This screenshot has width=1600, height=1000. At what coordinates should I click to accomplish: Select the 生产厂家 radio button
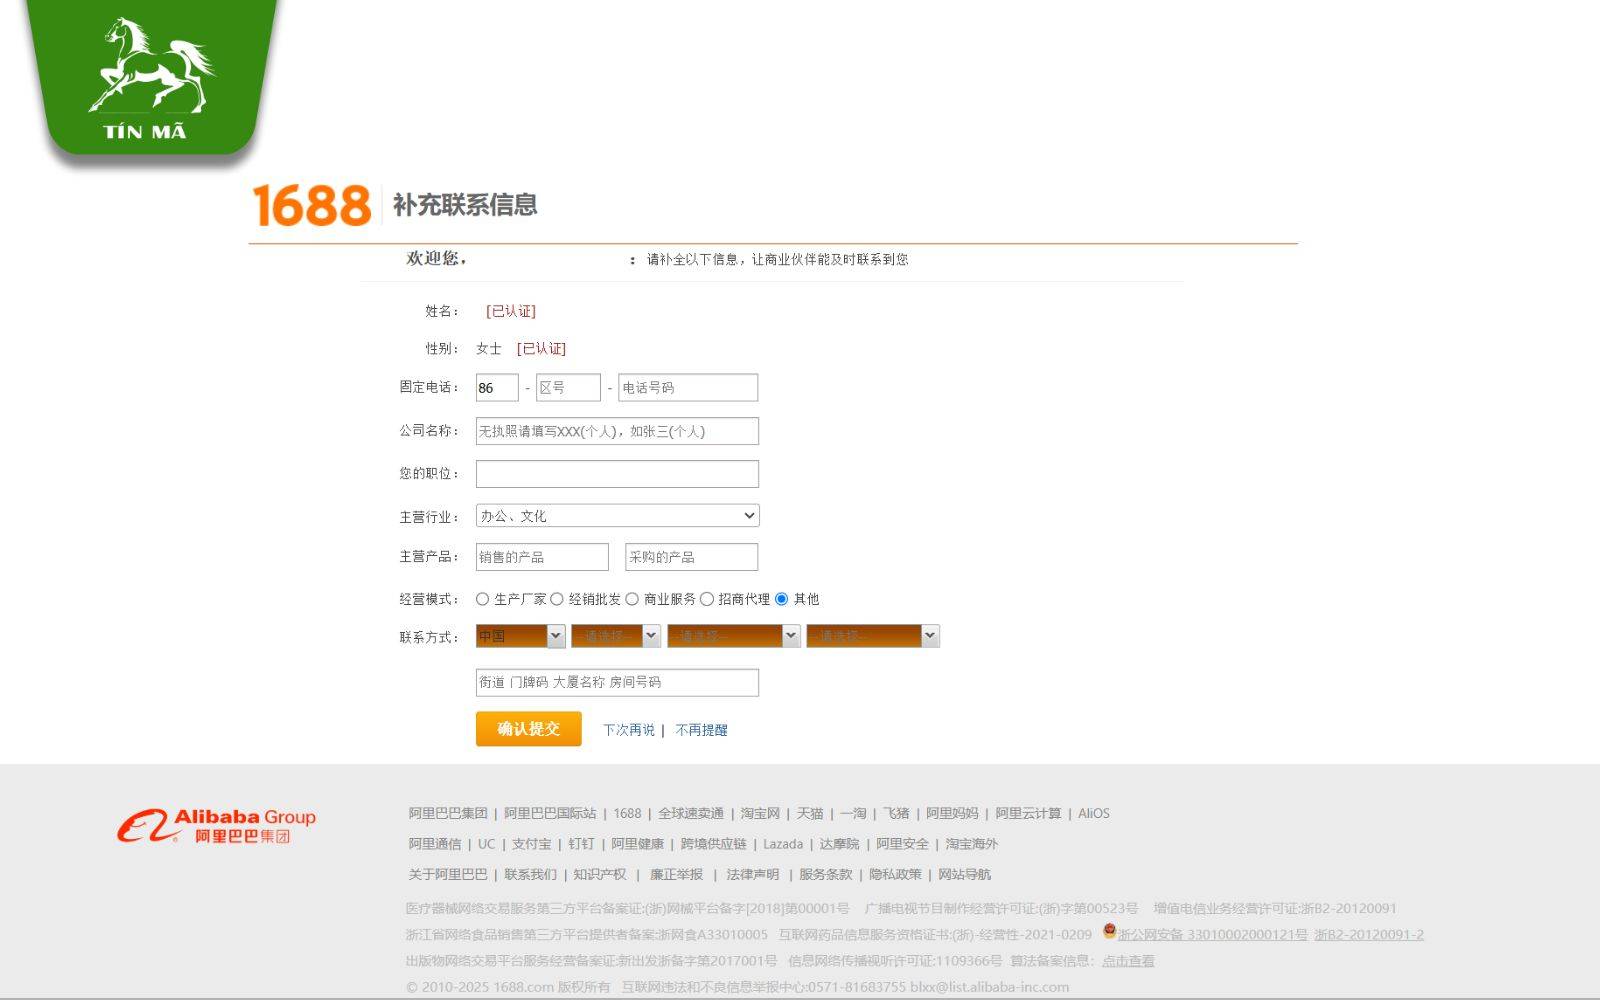tap(482, 599)
